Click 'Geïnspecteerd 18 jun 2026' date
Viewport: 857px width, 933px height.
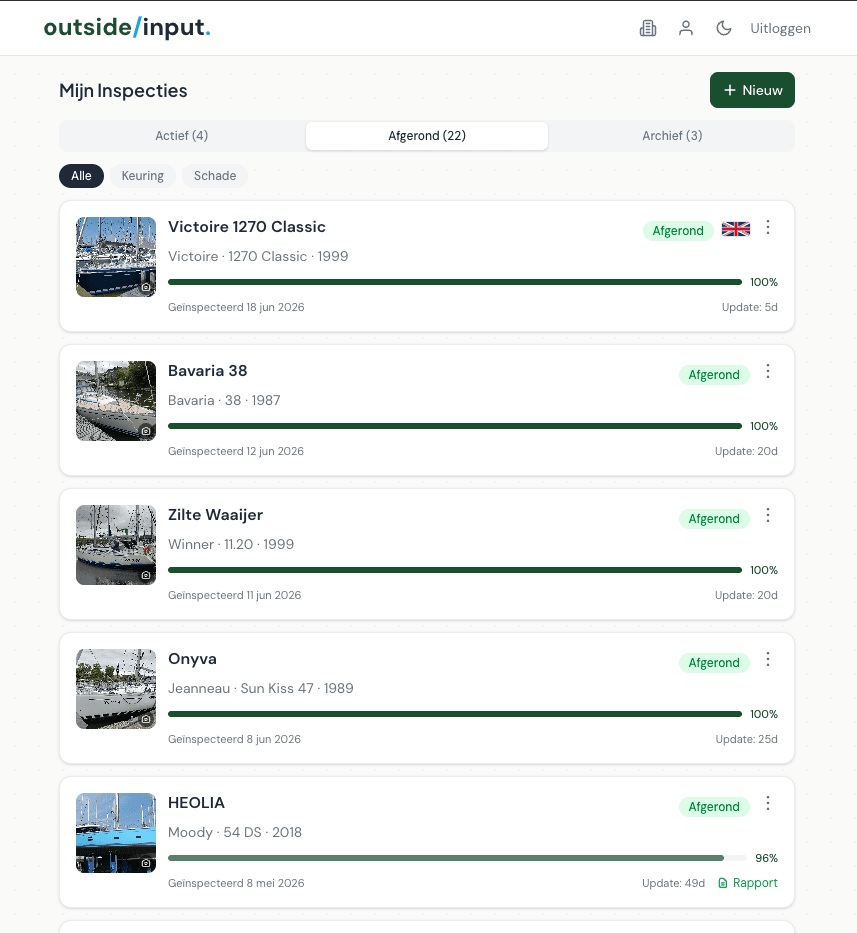[236, 307]
